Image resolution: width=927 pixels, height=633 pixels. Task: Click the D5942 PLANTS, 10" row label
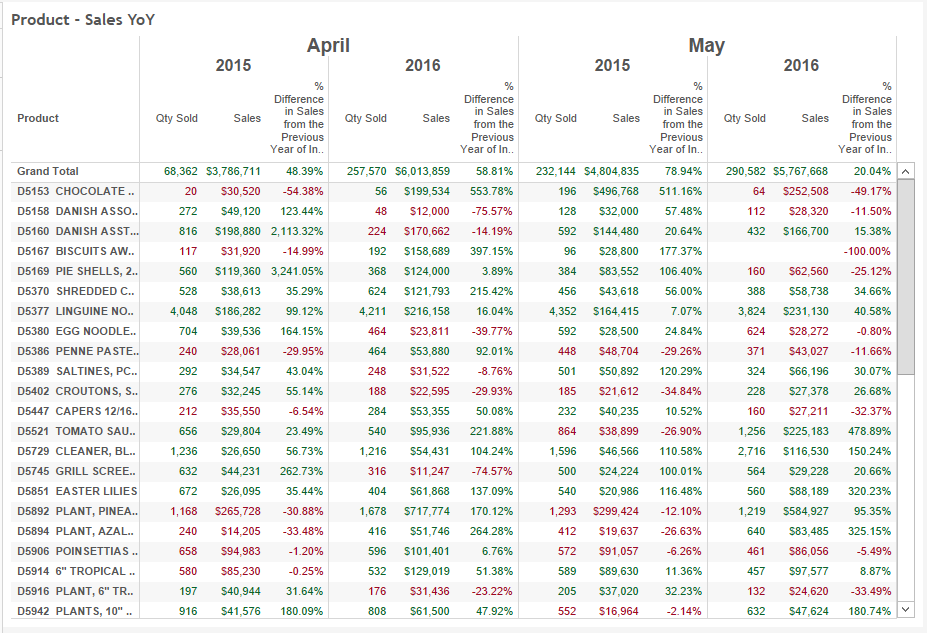point(76,611)
